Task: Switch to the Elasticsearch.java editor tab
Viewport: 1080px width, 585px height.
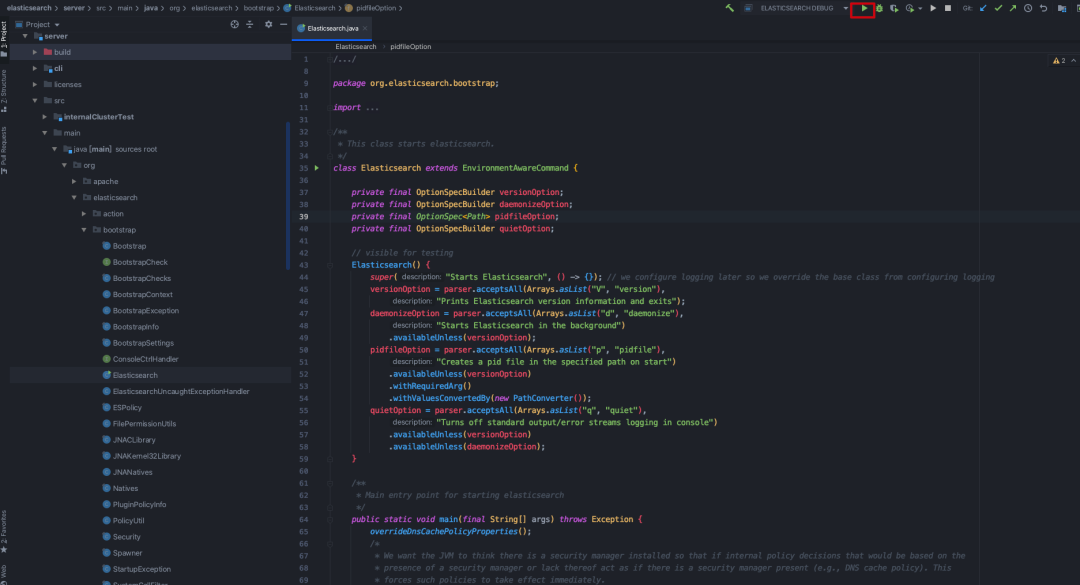Action: [332, 28]
